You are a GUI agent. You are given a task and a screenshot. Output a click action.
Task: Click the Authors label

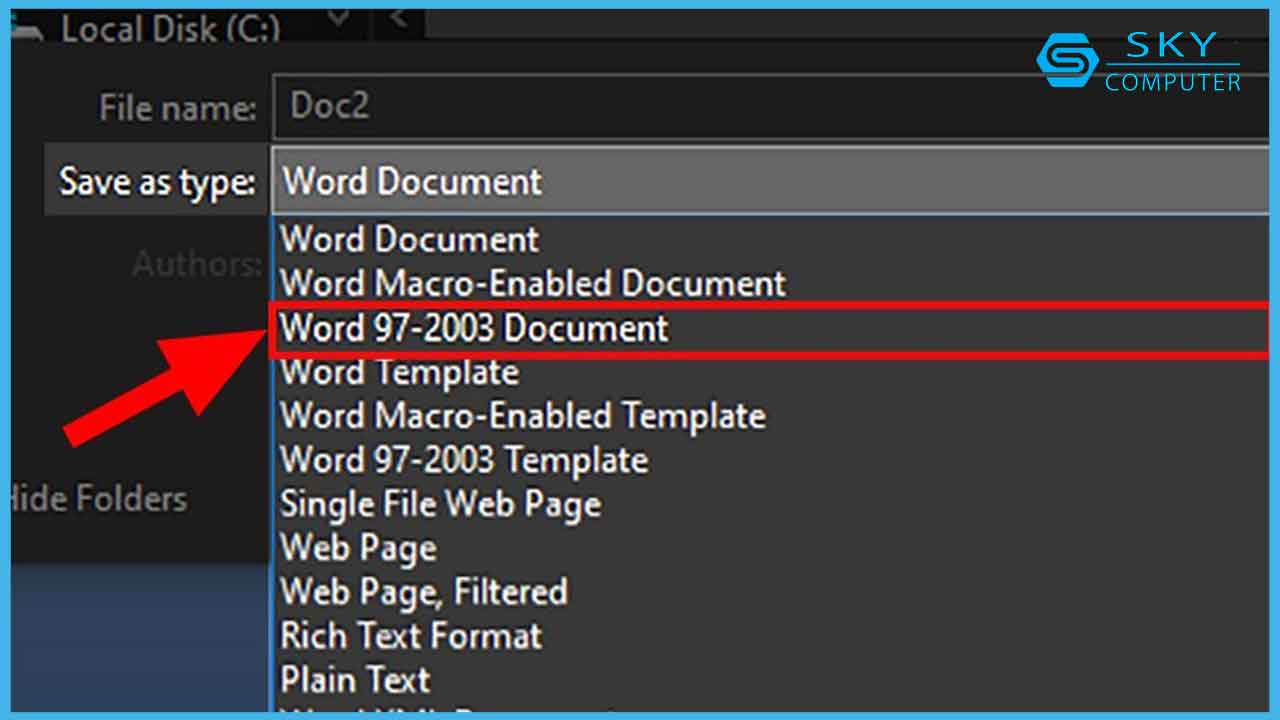[x=196, y=264]
